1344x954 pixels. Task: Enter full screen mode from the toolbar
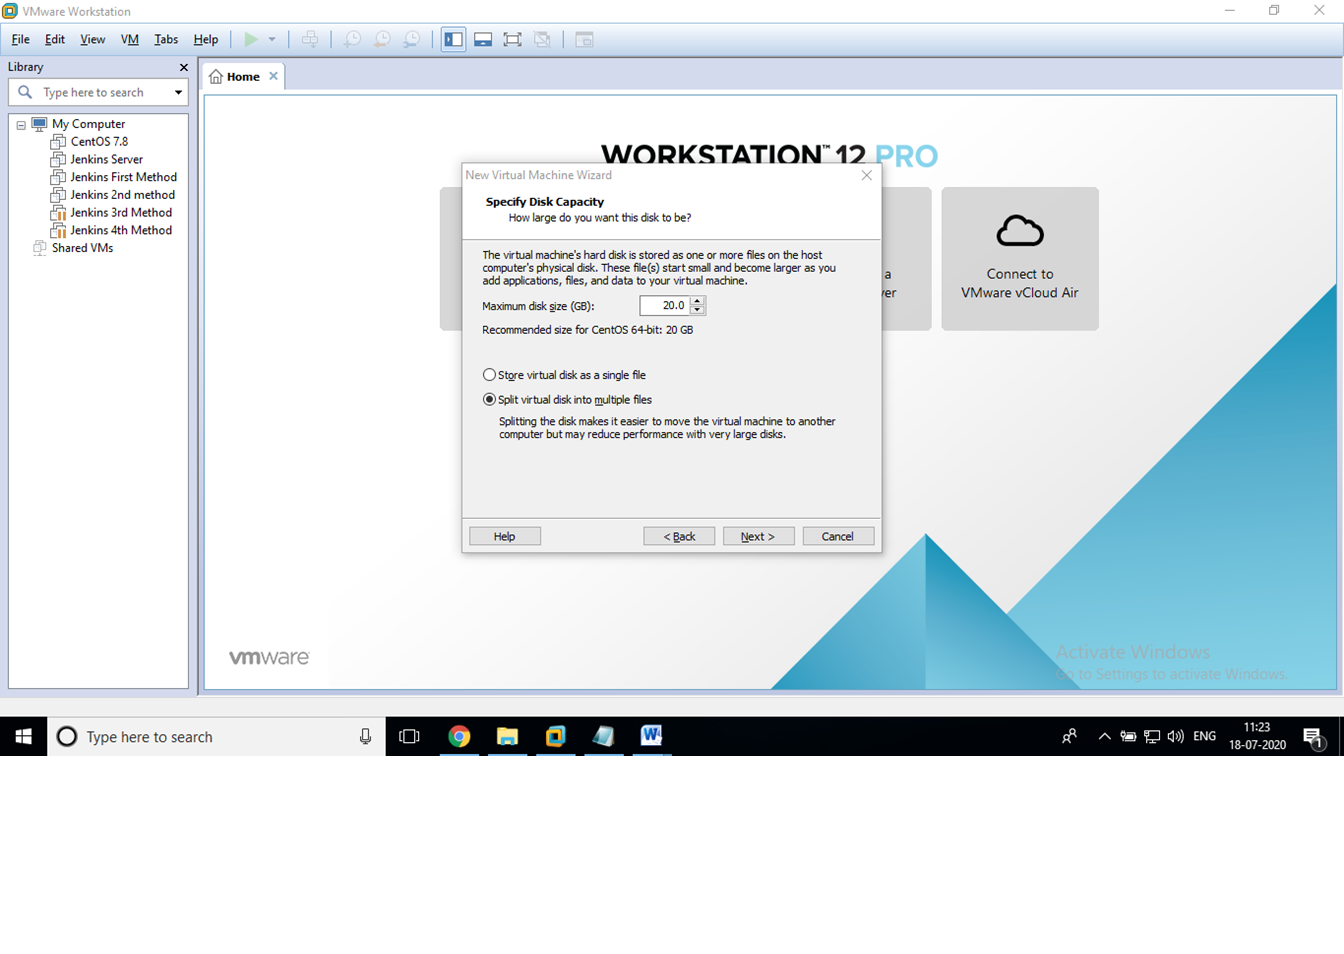513,39
